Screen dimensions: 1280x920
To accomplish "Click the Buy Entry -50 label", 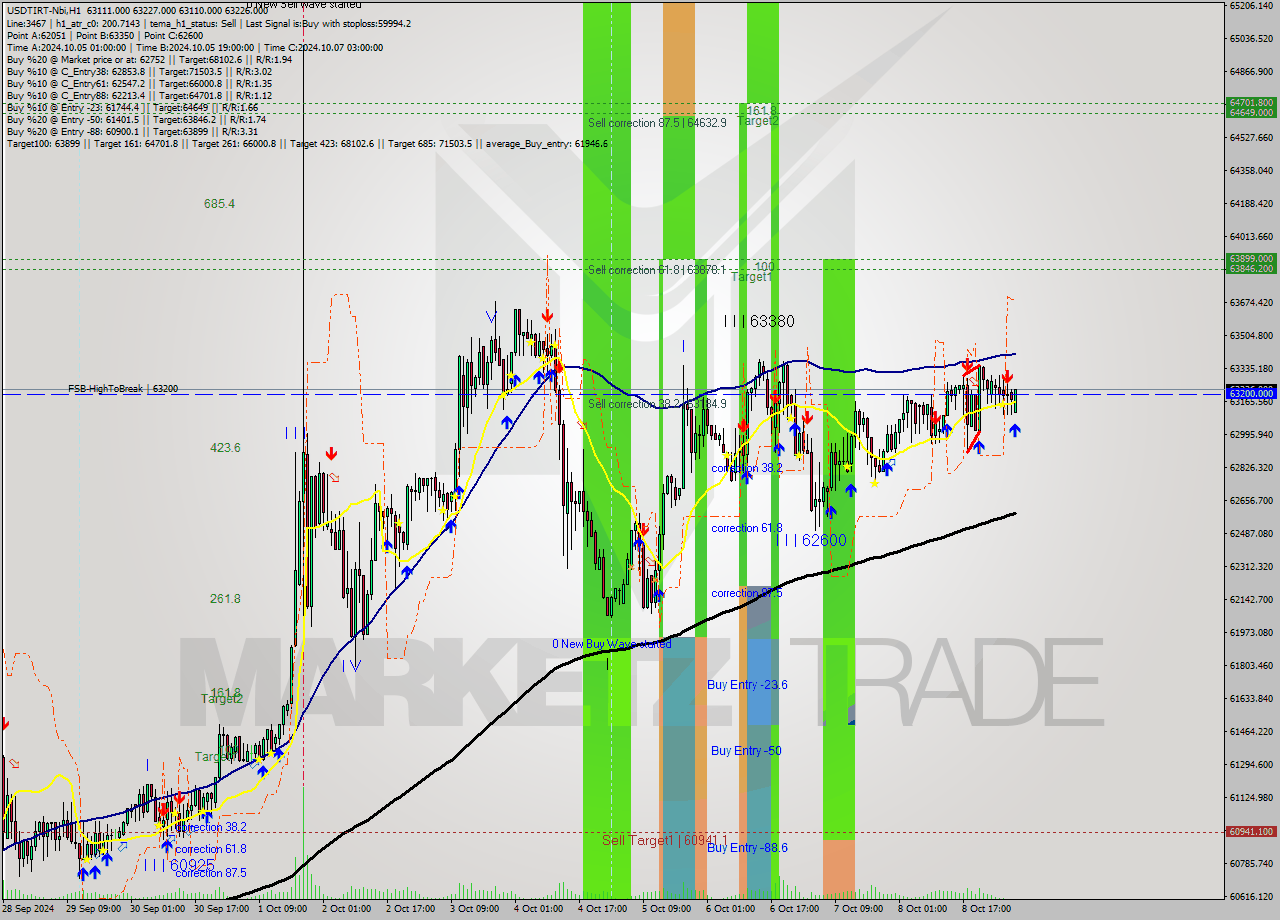I will coord(746,750).
